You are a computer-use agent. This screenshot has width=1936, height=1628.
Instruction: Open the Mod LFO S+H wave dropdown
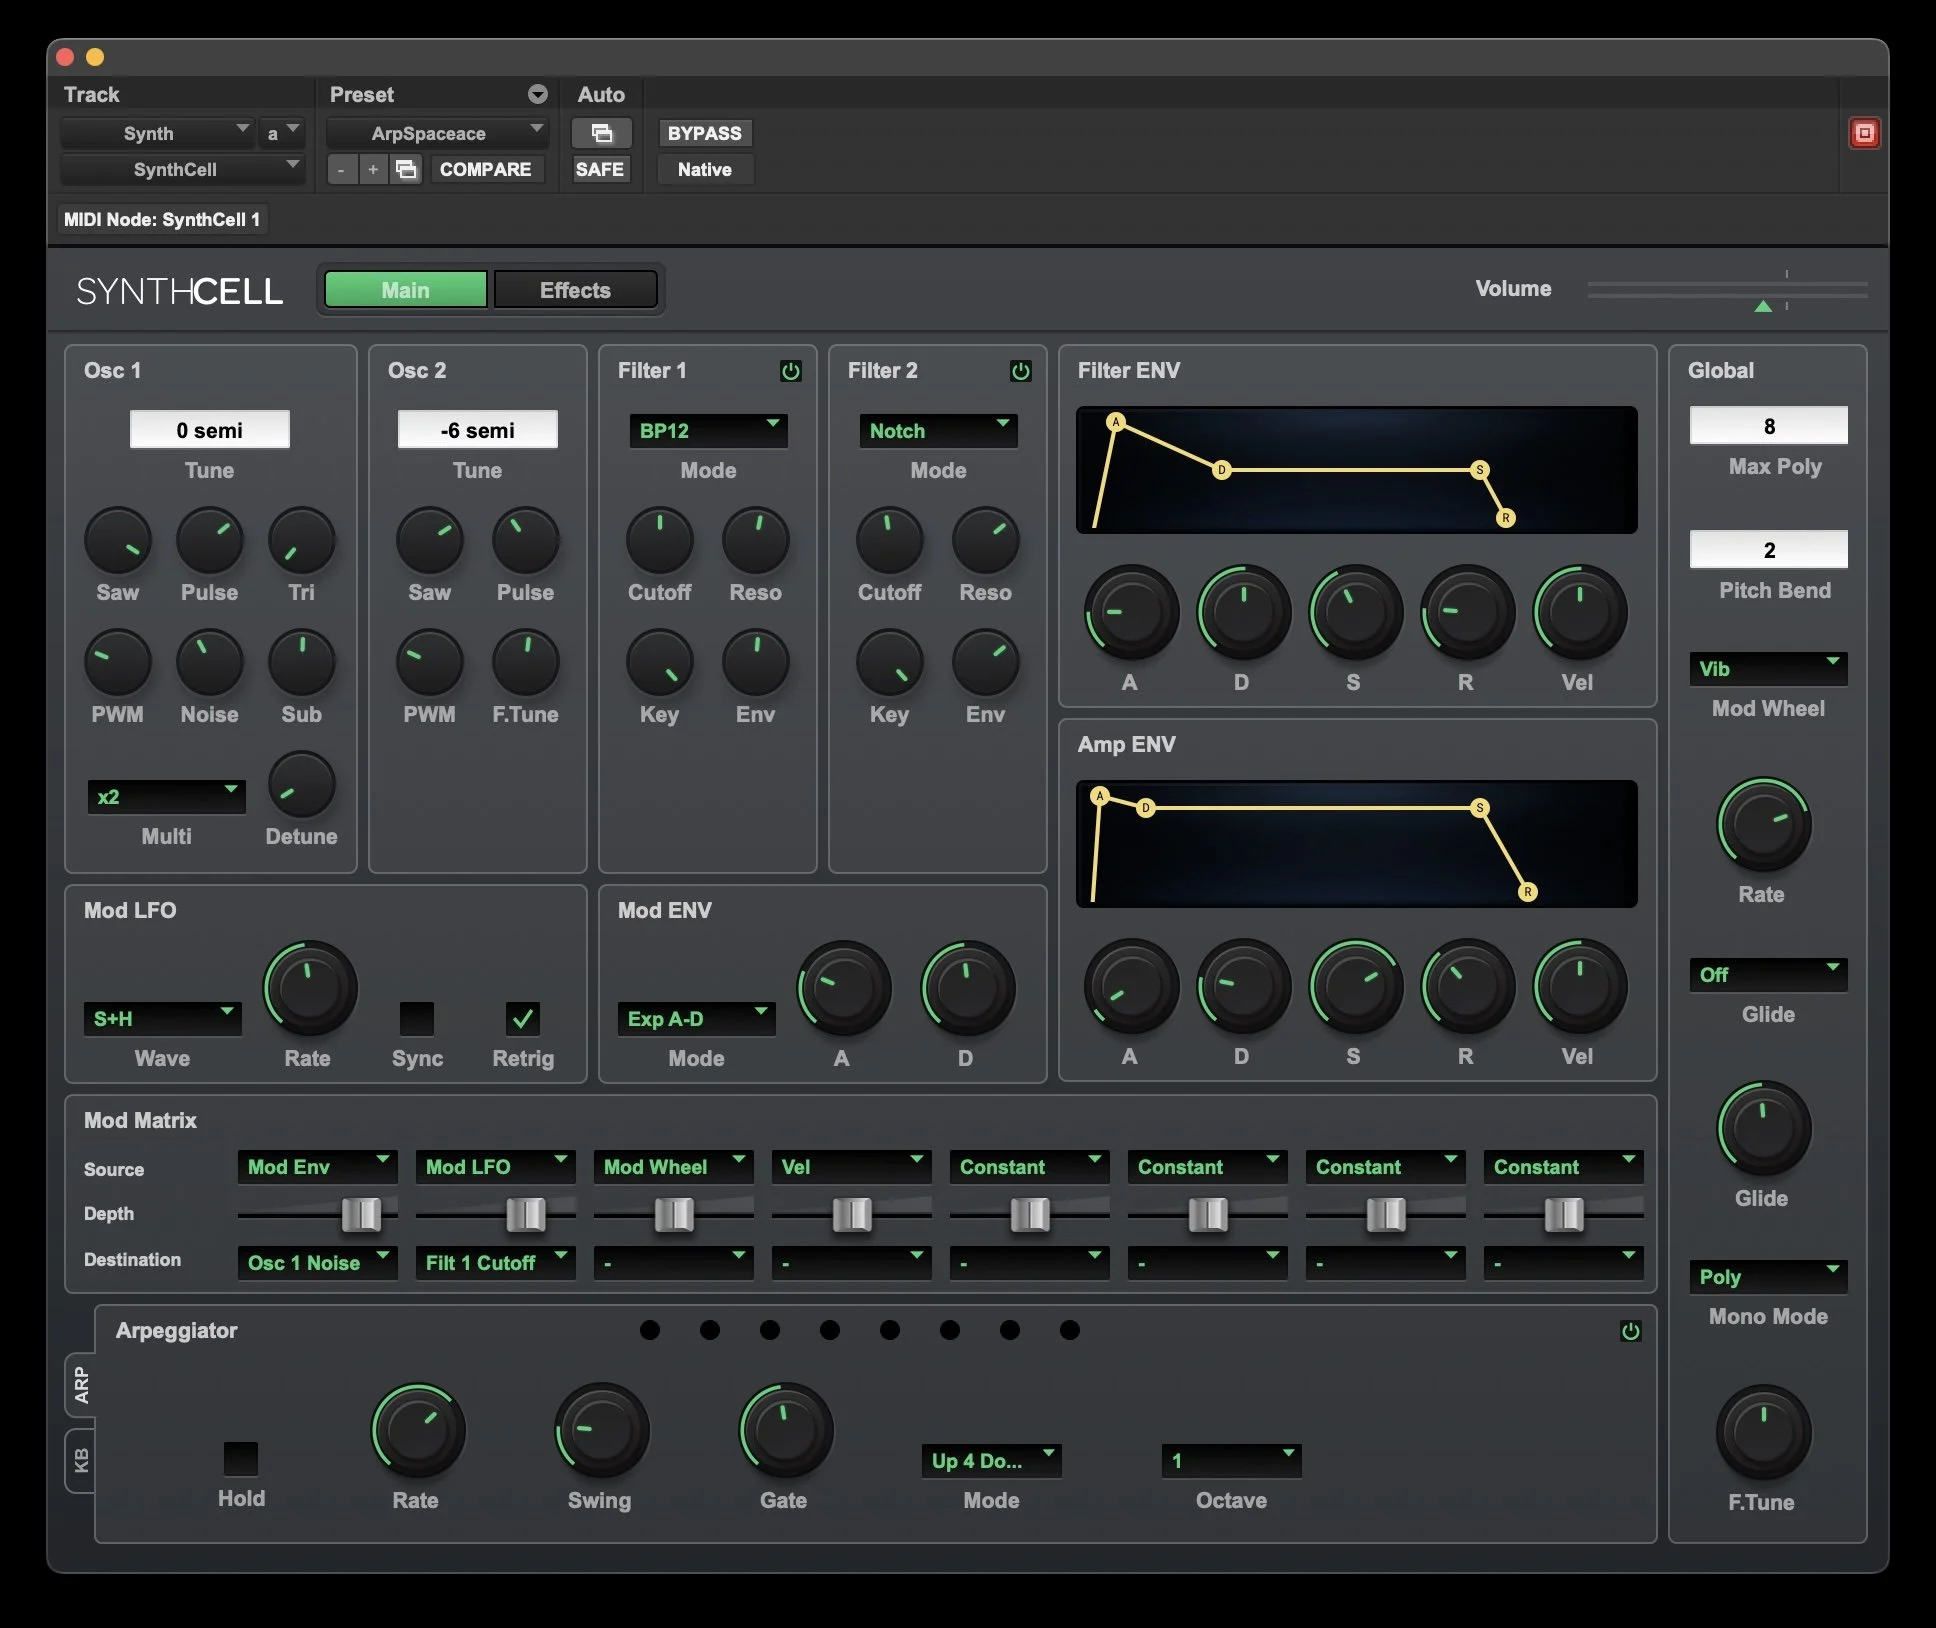coord(162,1018)
